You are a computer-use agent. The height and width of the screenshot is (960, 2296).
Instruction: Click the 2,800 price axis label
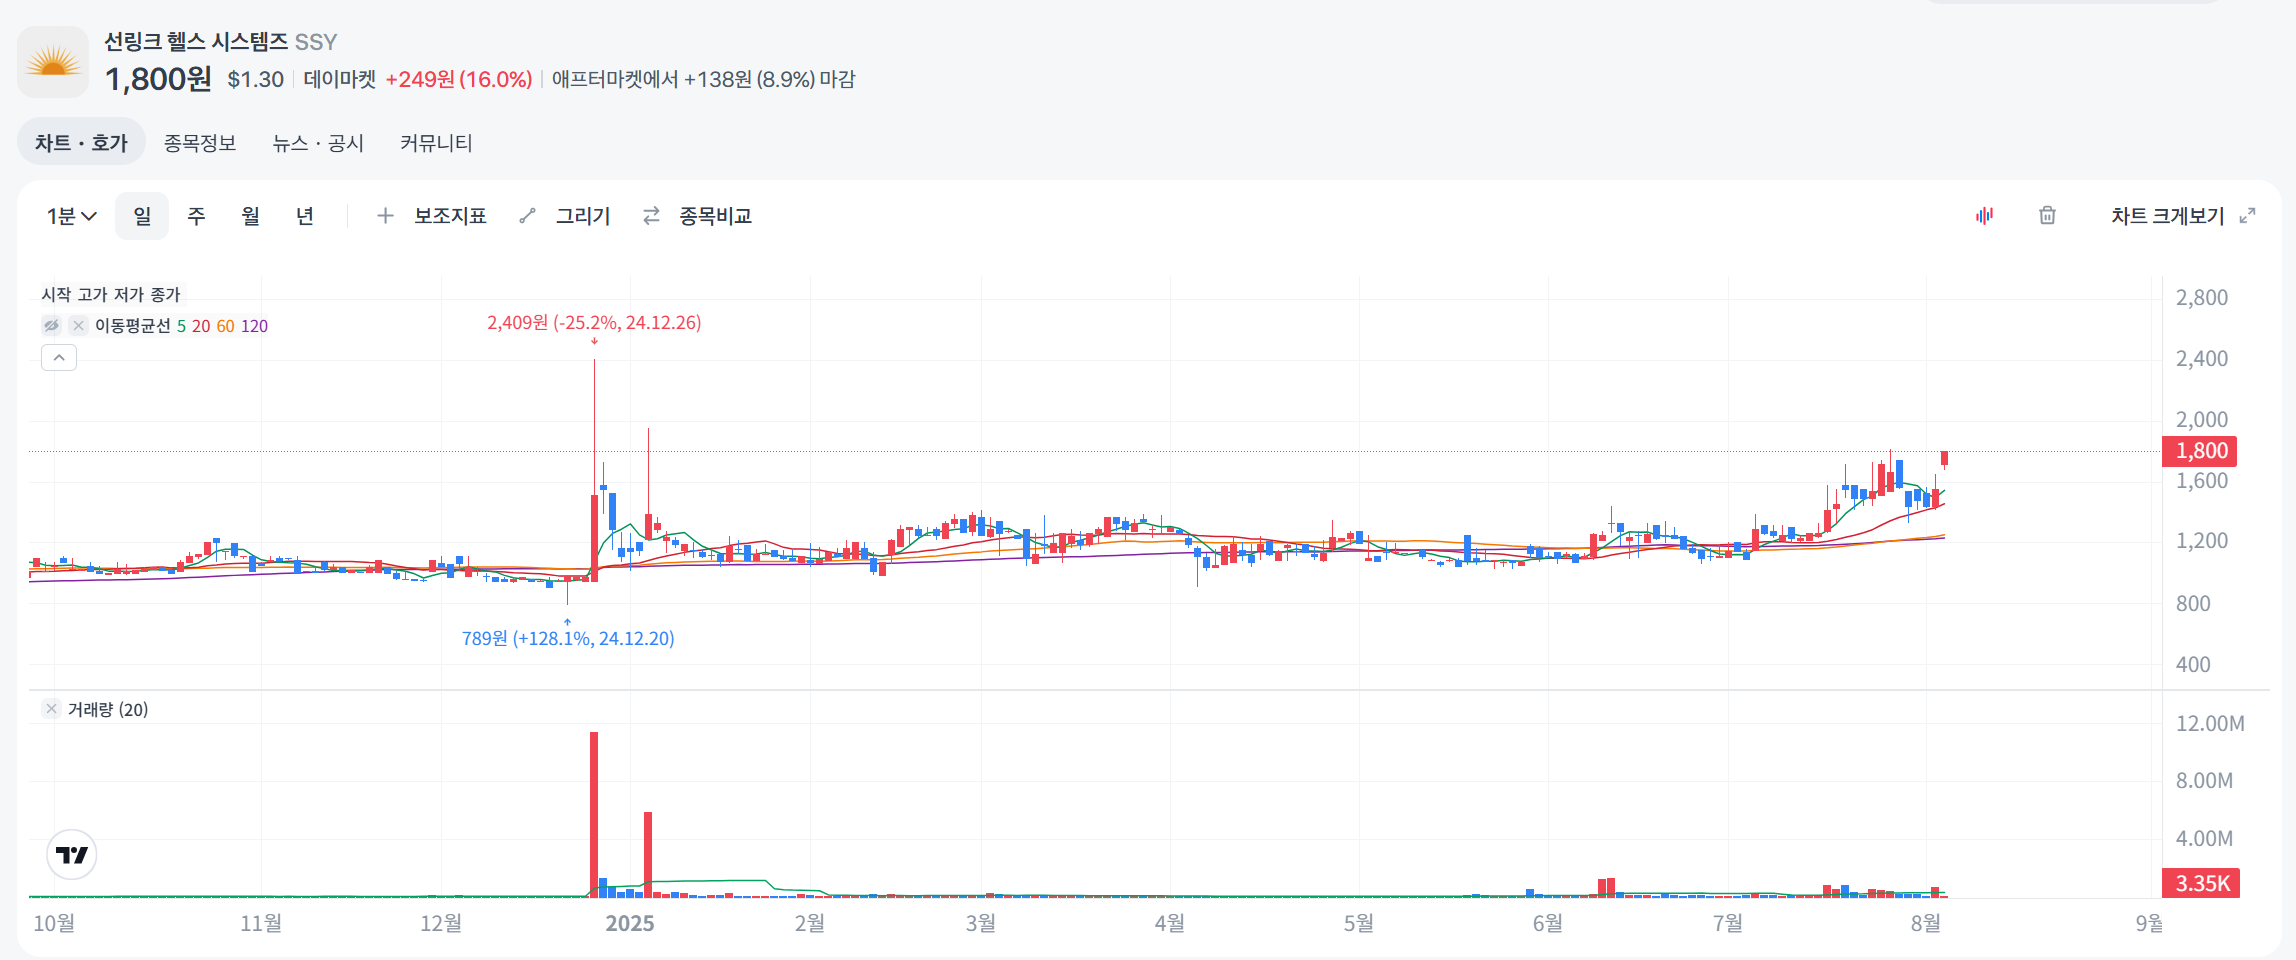[2202, 297]
